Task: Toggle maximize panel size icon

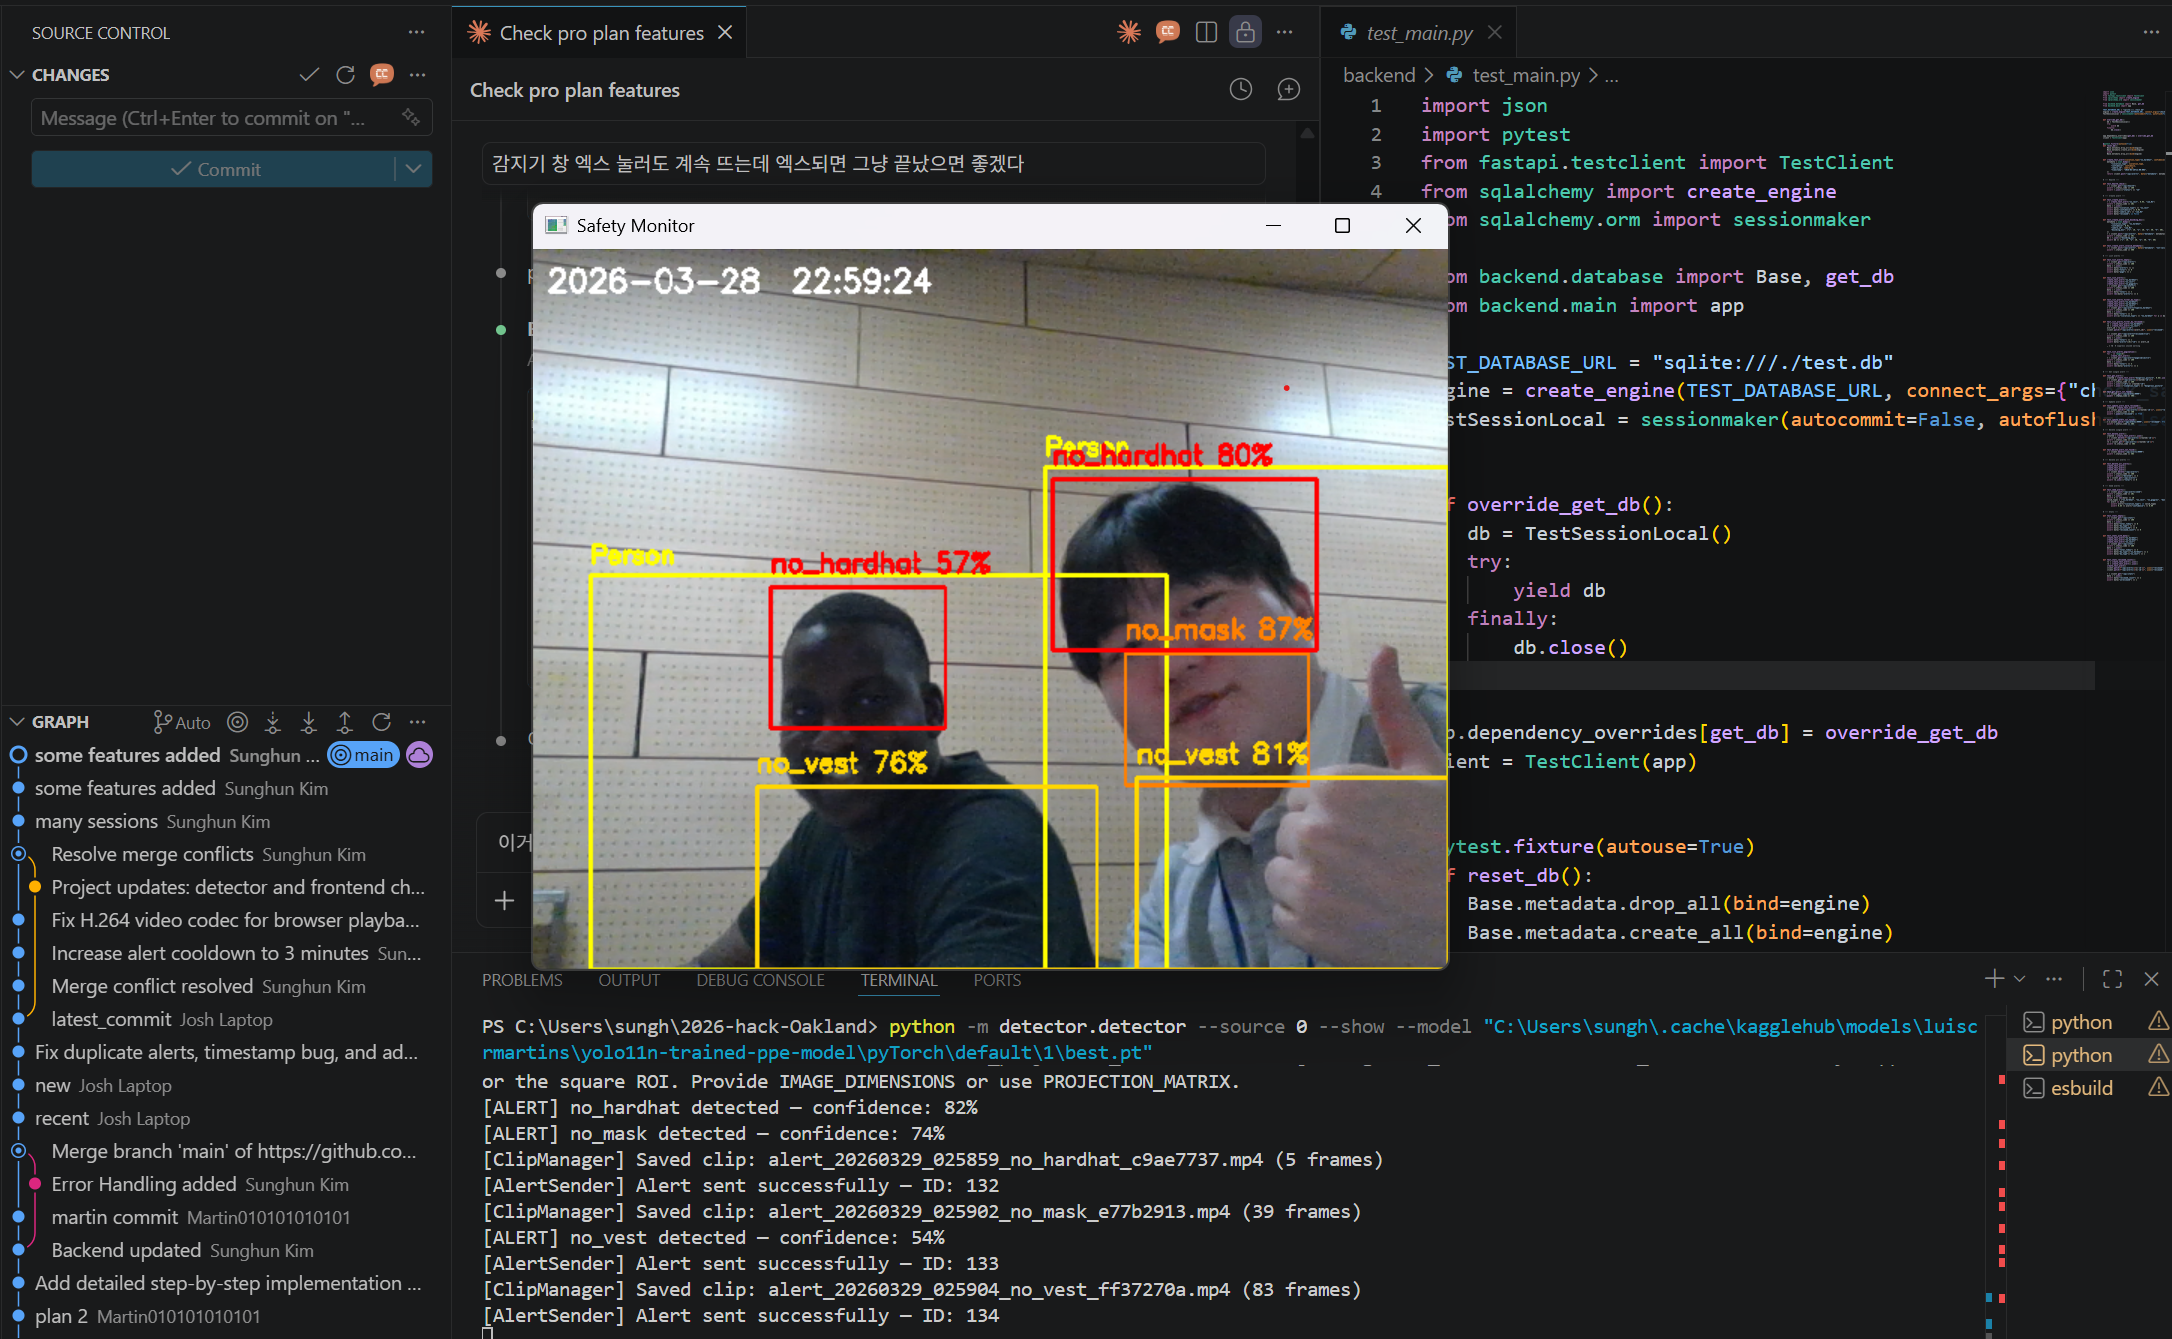Action: [2112, 979]
